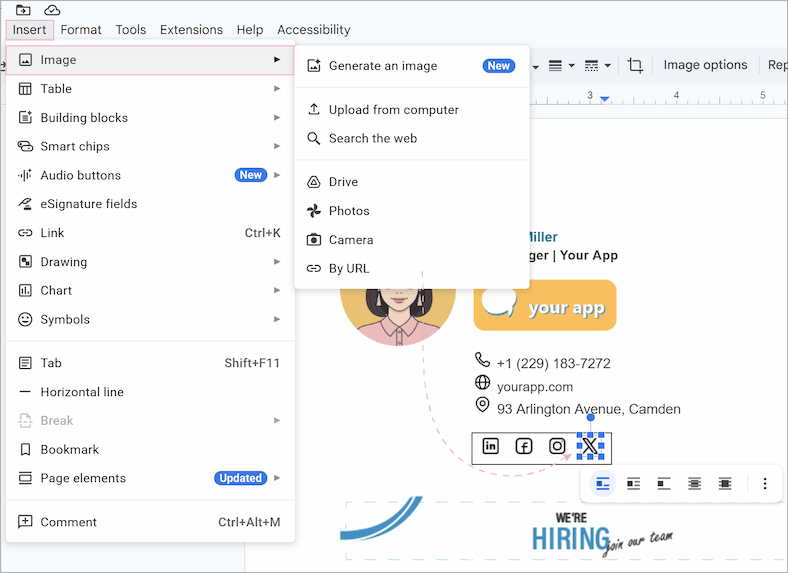The image size is (788, 573).
Task: Click the crop image icon
Action: [635, 66]
